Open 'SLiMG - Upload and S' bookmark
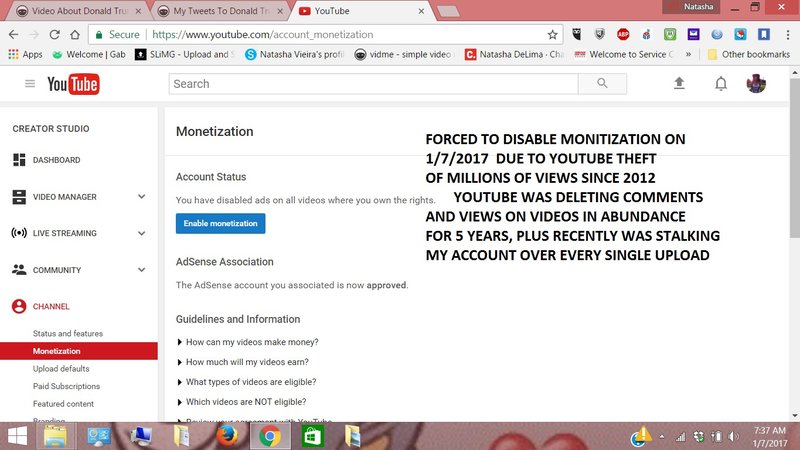 pyautogui.click(x=185, y=54)
